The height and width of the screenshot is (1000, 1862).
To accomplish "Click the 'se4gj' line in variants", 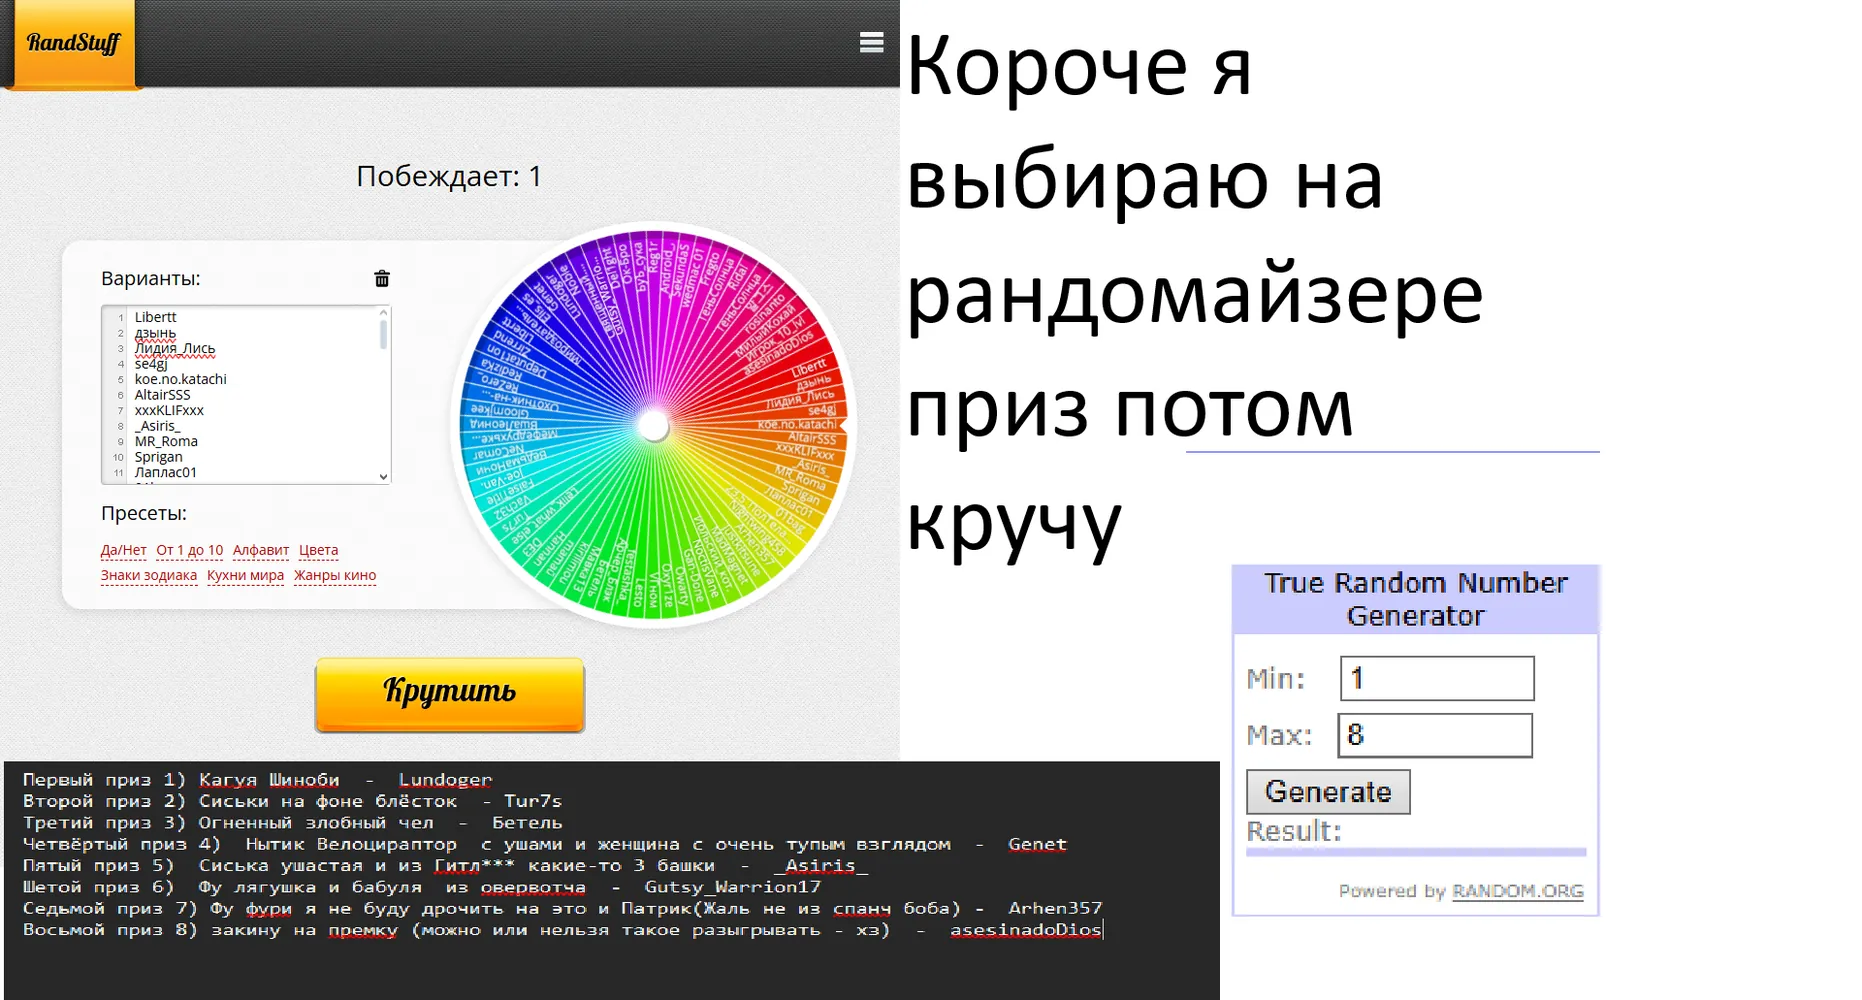I will [151, 364].
